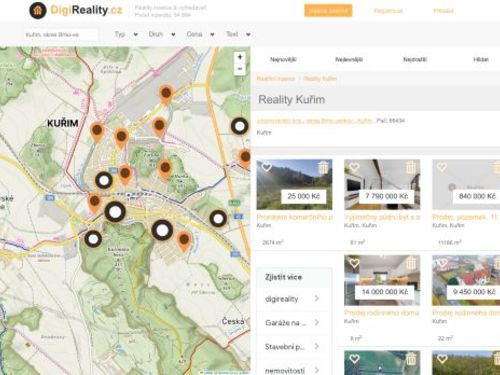Remove the 14 000 000 Kč listing via trash icon
This screenshot has width=500, height=375.
tap(411, 263)
